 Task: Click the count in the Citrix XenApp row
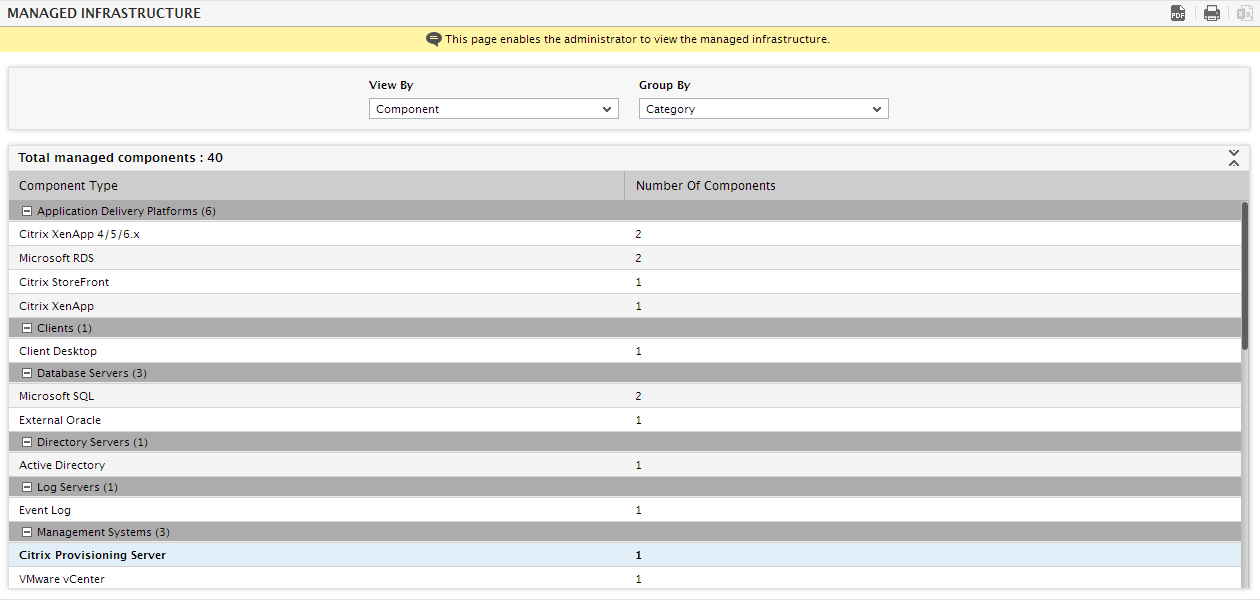click(639, 306)
